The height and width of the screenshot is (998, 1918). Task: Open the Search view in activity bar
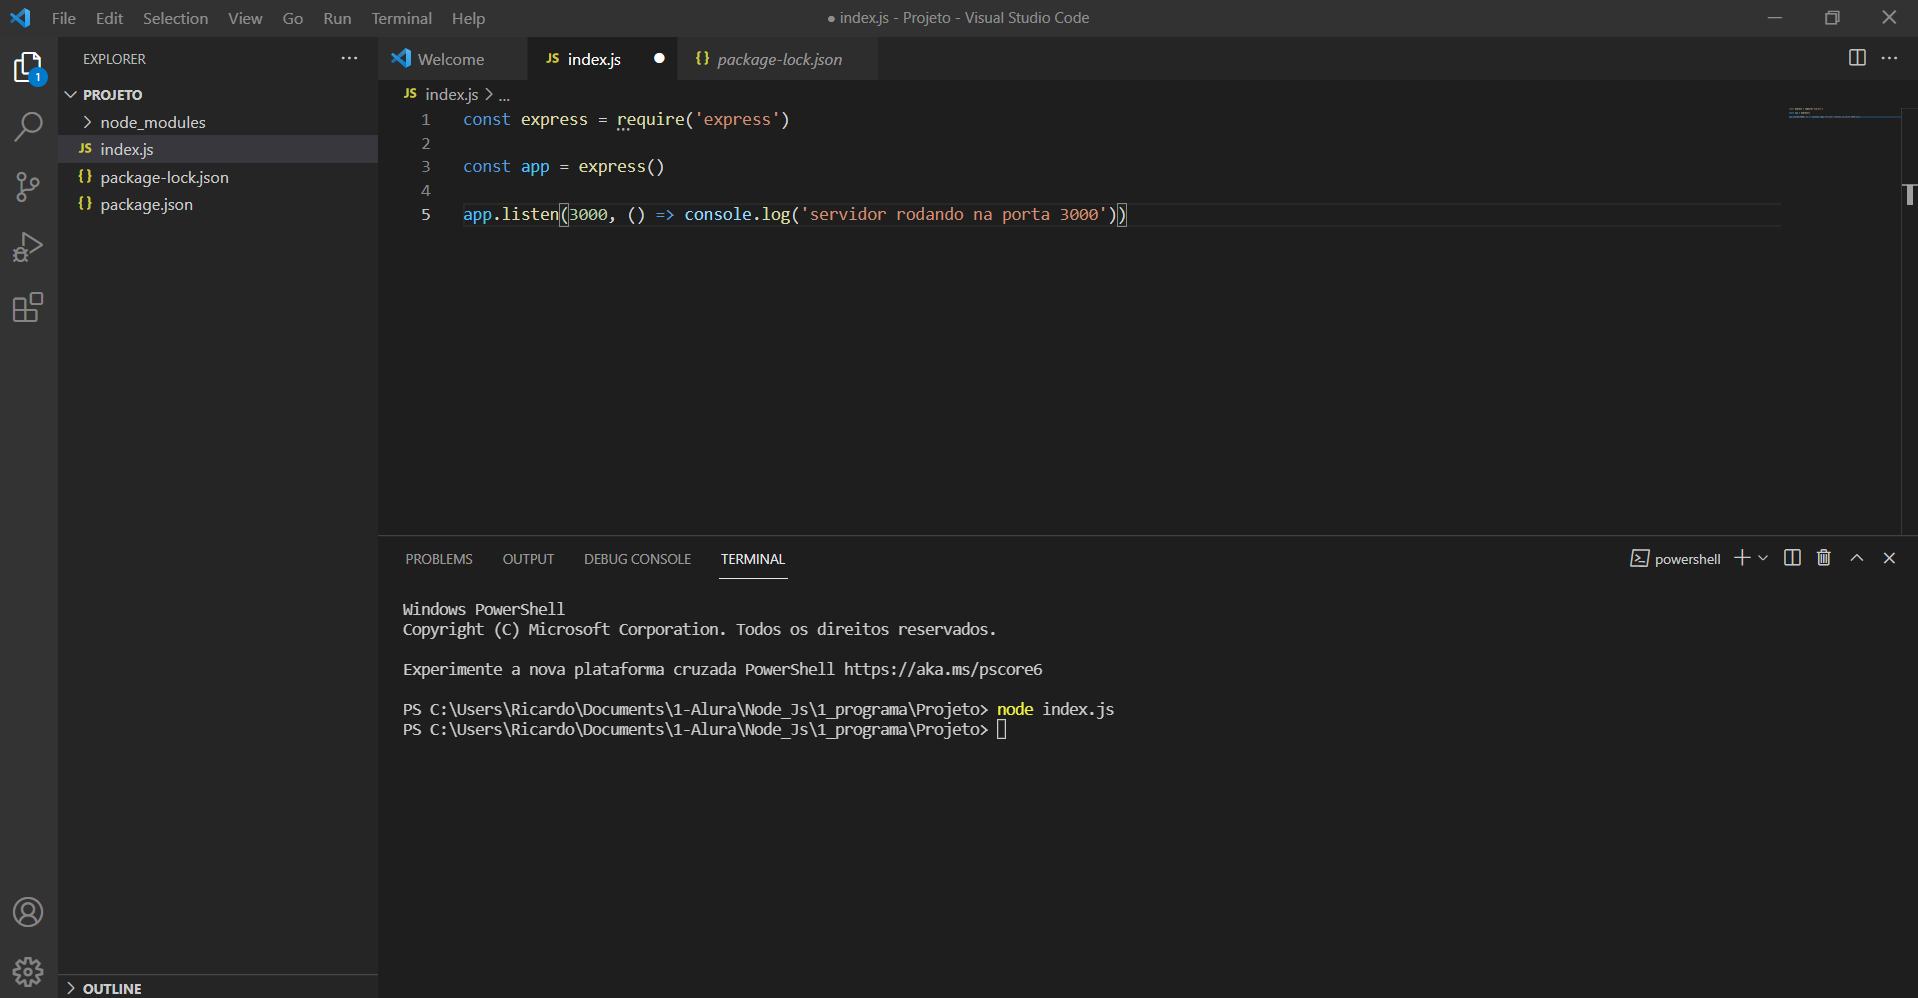pyautogui.click(x=28, y=127)
